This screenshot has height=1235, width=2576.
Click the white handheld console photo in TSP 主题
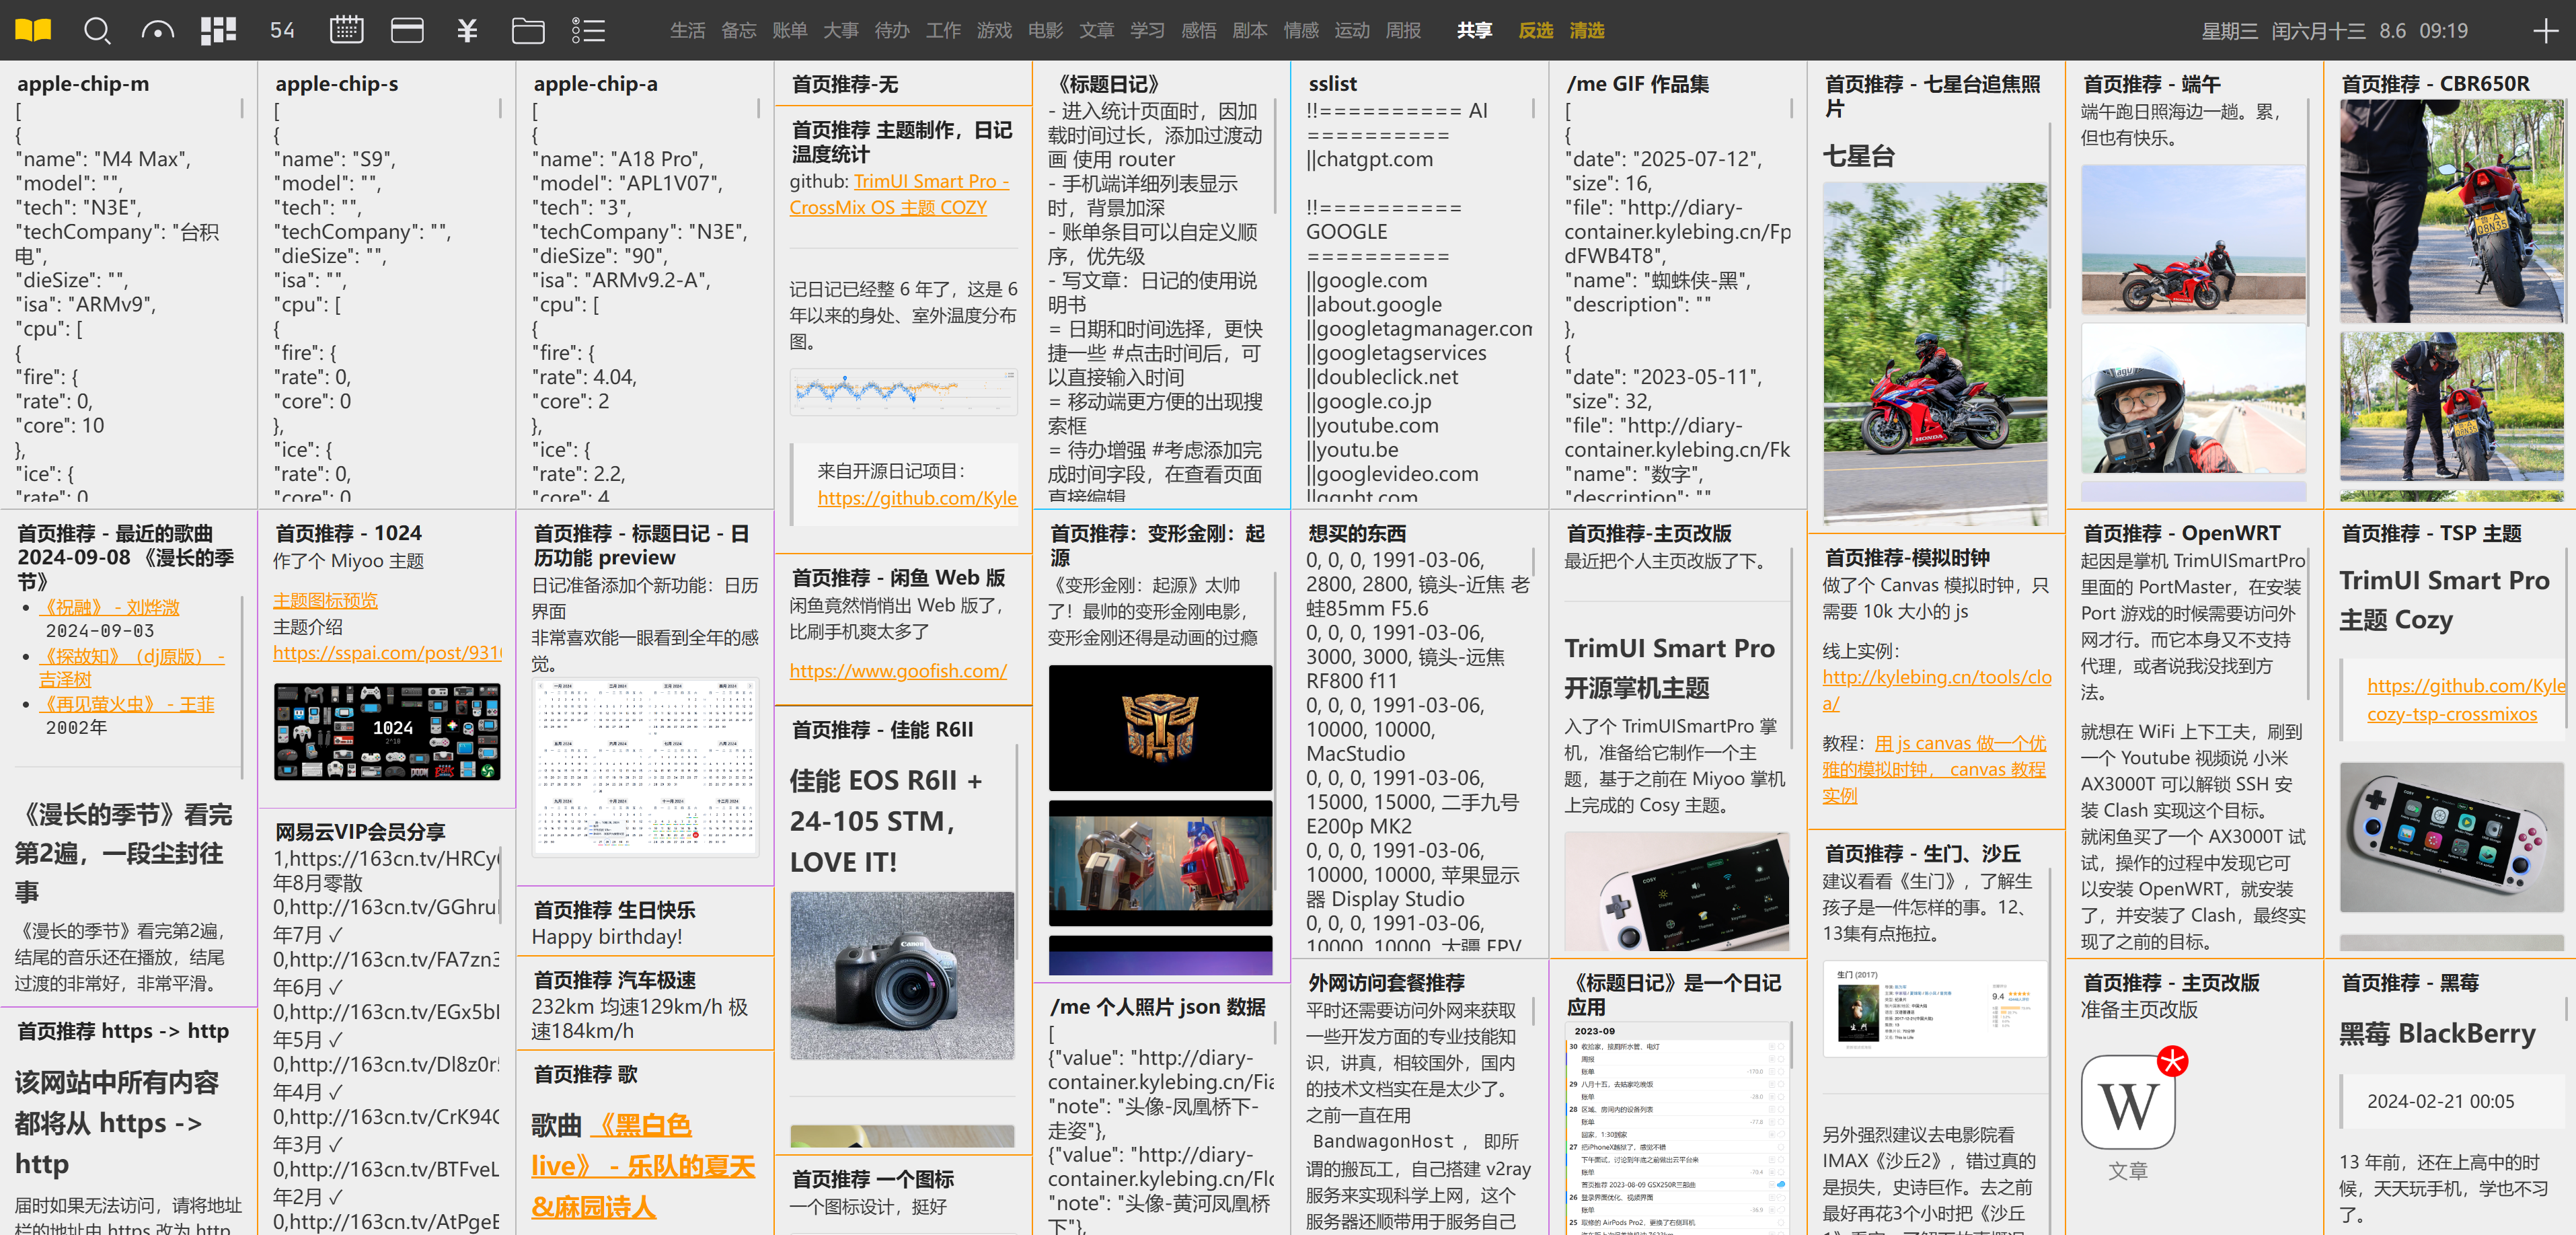[x=2451, y=837]
